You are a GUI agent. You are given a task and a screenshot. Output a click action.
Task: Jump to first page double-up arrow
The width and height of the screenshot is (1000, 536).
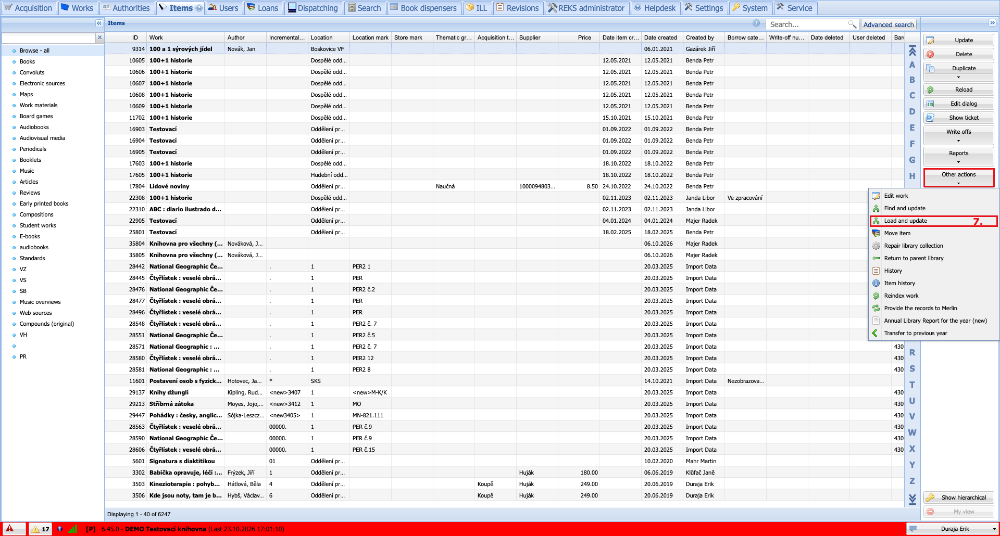pos(912,51)
